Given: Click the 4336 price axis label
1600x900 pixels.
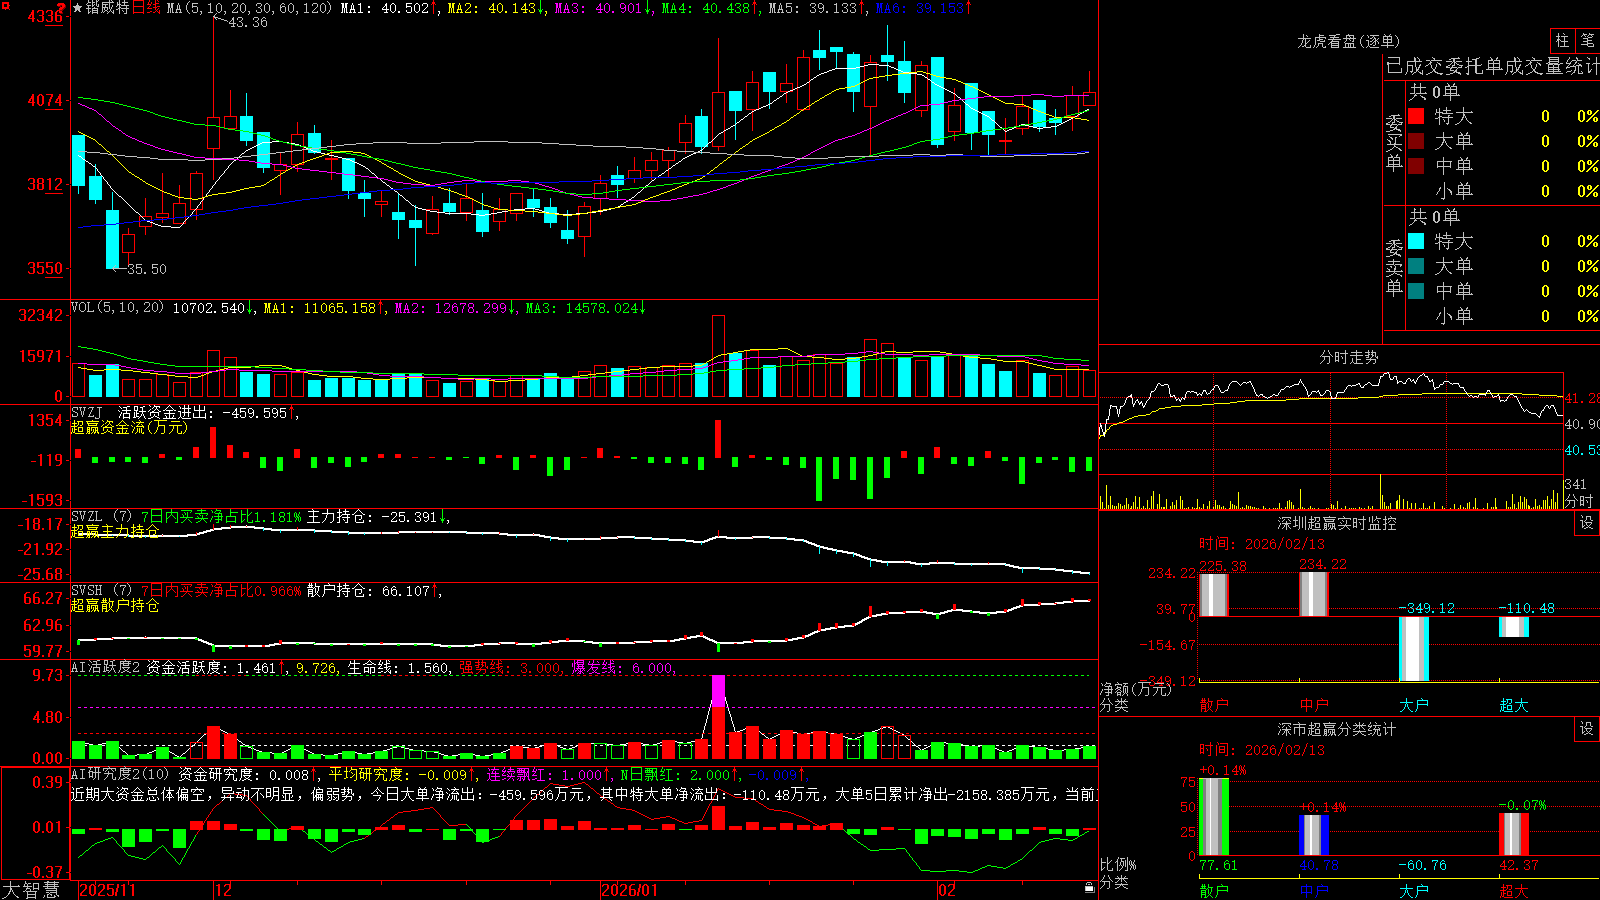Looking at the screenshot, I should [x=45, y=17].
